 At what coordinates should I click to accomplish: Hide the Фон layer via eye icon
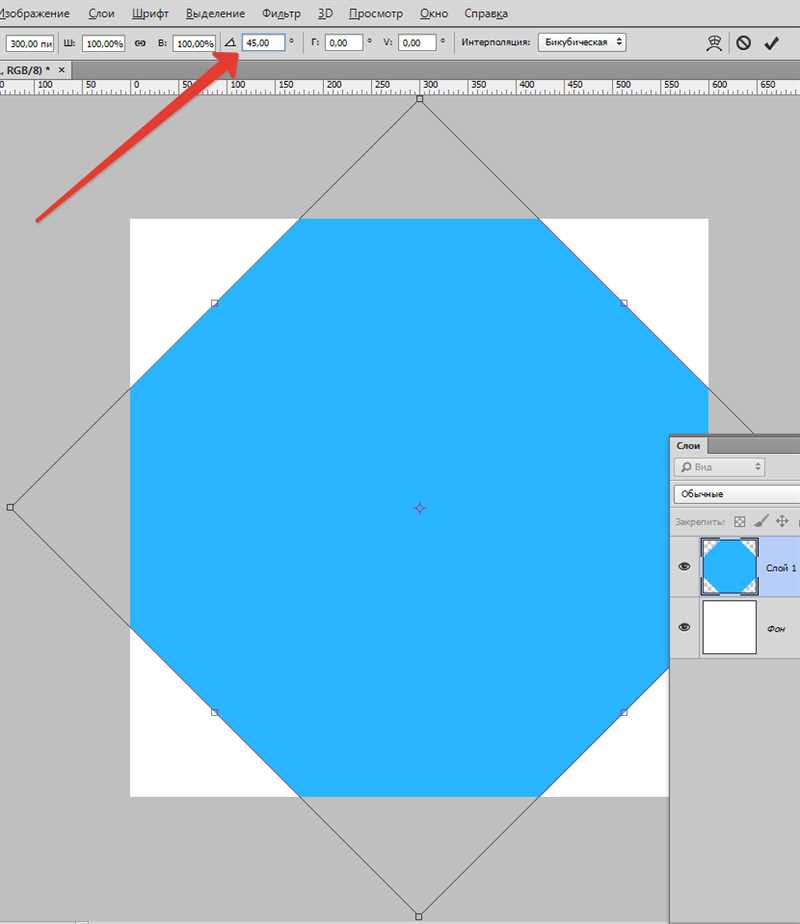(684, 627)
